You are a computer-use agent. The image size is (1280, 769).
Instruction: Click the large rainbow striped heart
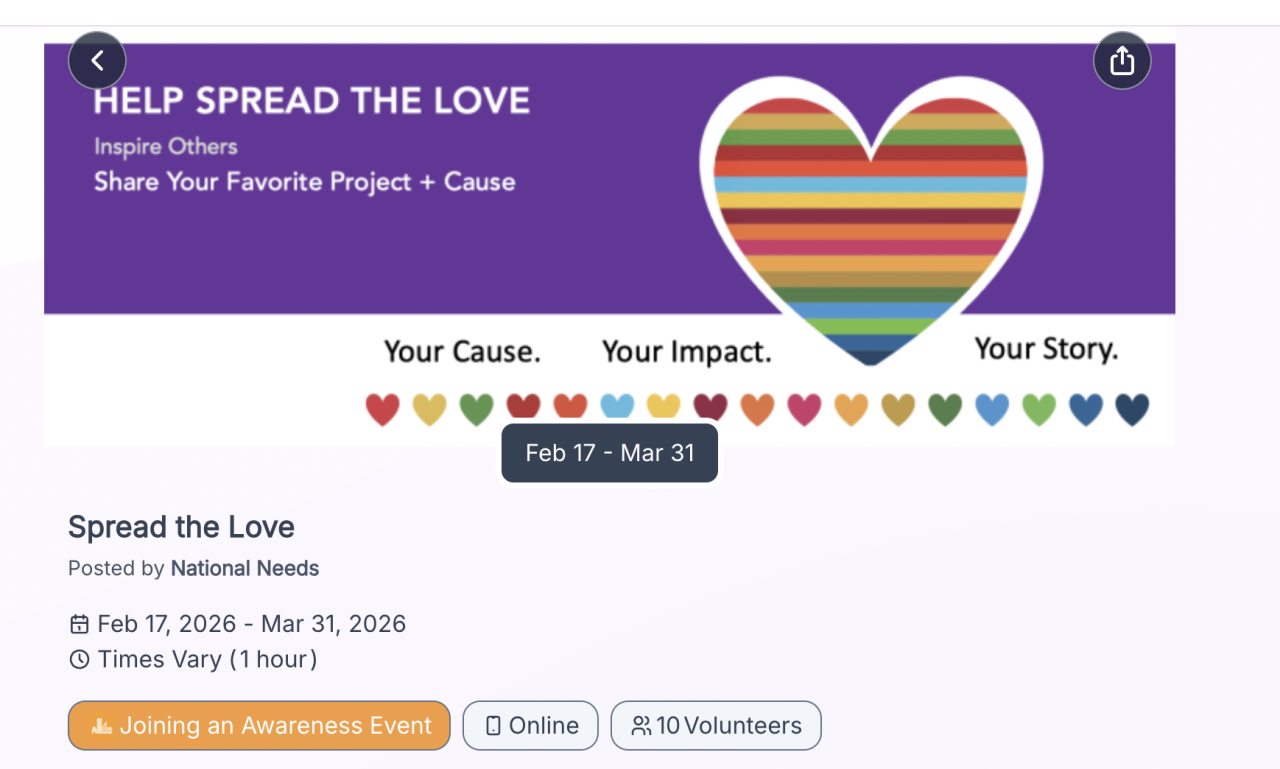pyautogui.click(x=870, y=220)
